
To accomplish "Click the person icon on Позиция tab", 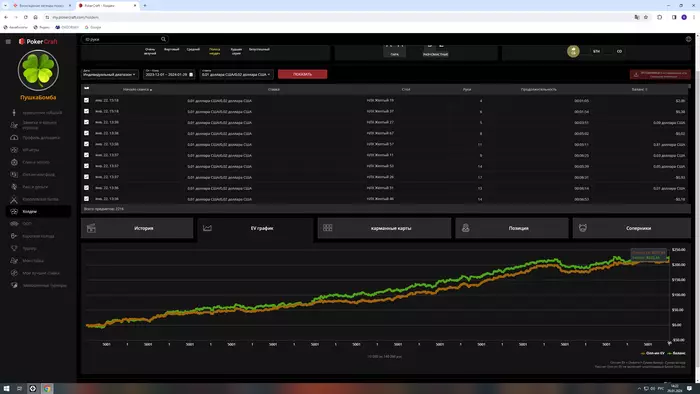I will click(466, 228).
